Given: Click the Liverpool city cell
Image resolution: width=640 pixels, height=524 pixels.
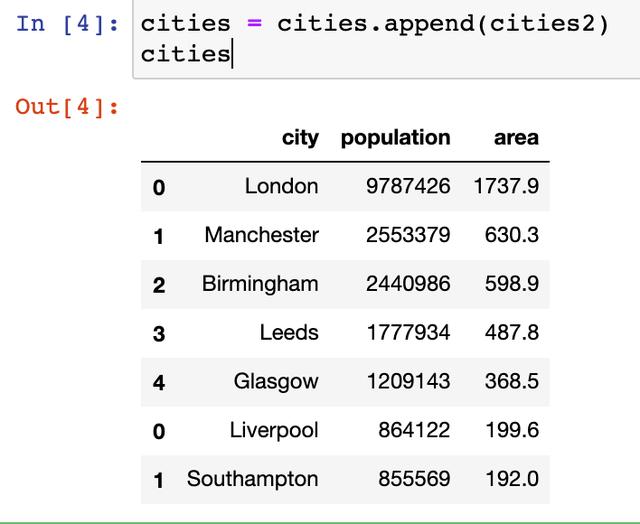Looking at the screenshot, I should [274, 431].
